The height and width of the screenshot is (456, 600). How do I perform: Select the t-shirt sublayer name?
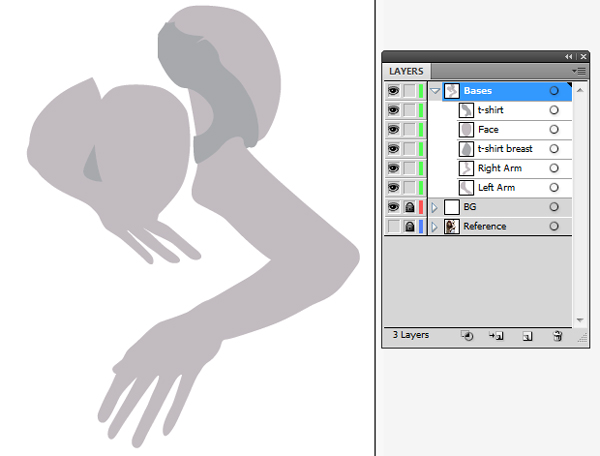click(x=491, y=110)
